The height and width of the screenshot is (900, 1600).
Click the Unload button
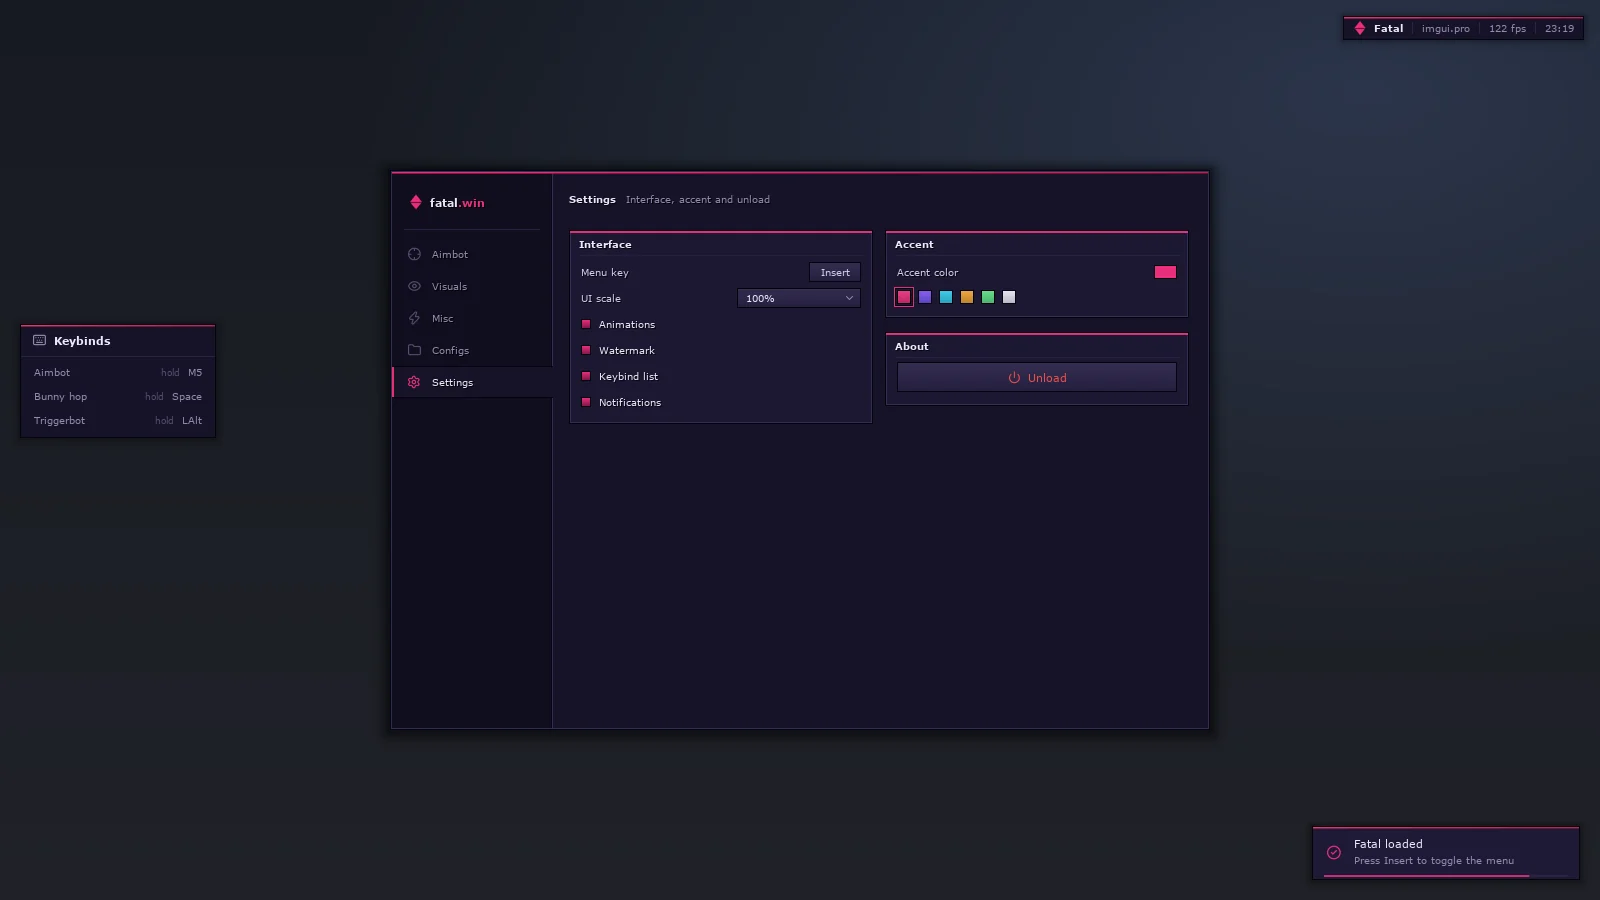(x=1037, y=377)
